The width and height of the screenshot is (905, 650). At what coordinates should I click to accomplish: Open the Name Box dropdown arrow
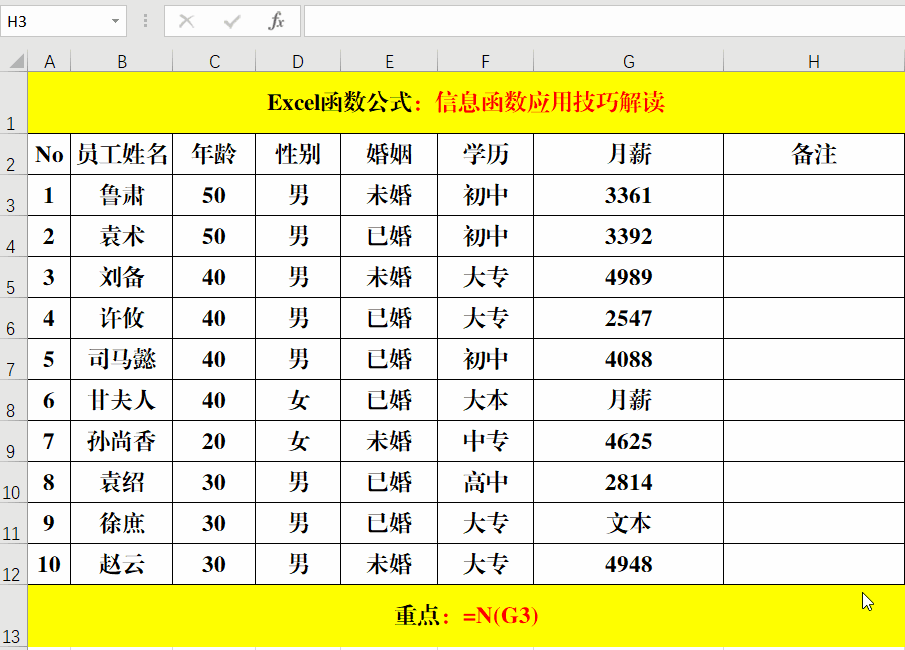pyautogui.click(x=115, y=21)
